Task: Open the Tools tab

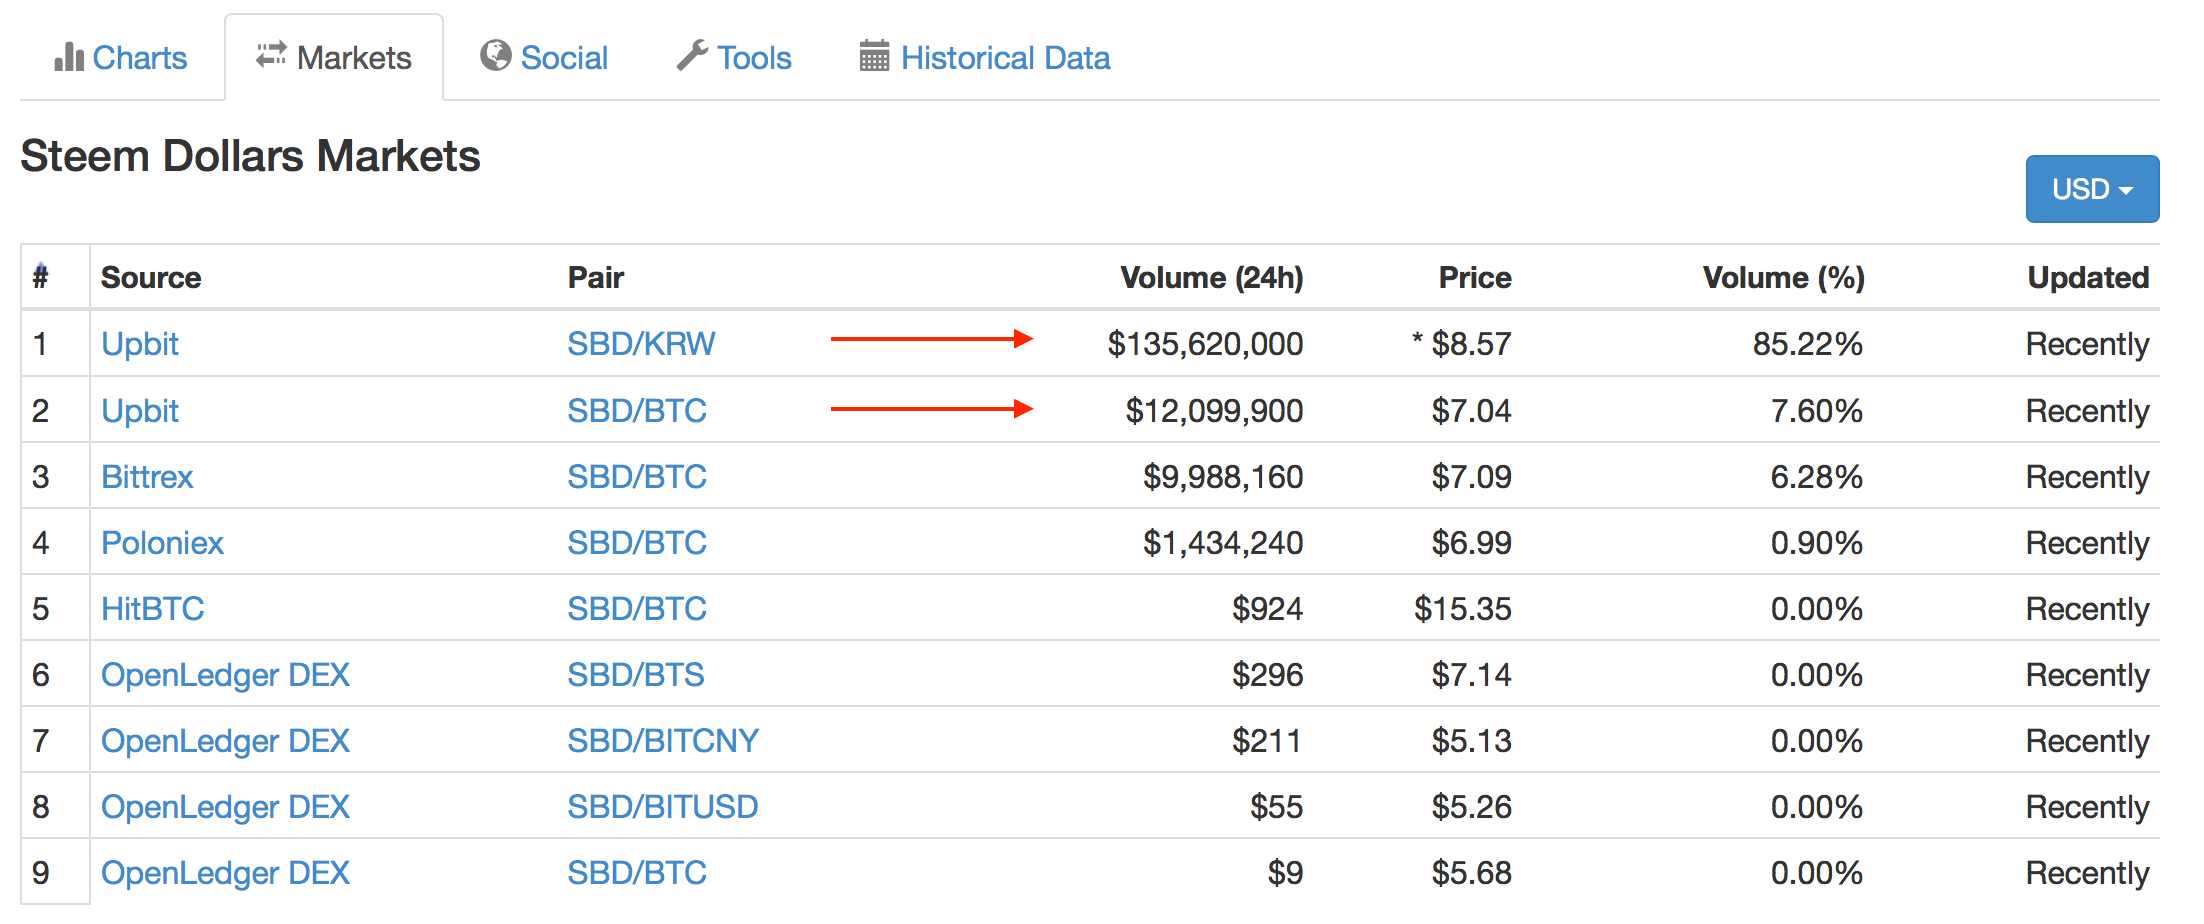Action: click(x=734, y=57)
